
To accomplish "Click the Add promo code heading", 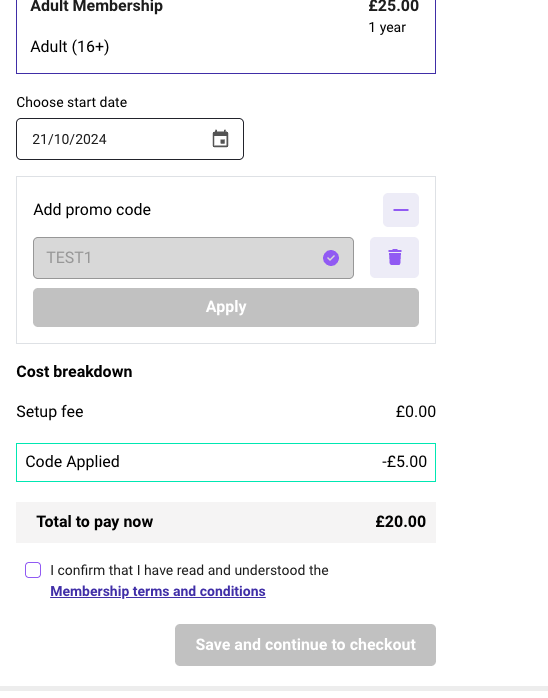I will [x=92, y=210].
